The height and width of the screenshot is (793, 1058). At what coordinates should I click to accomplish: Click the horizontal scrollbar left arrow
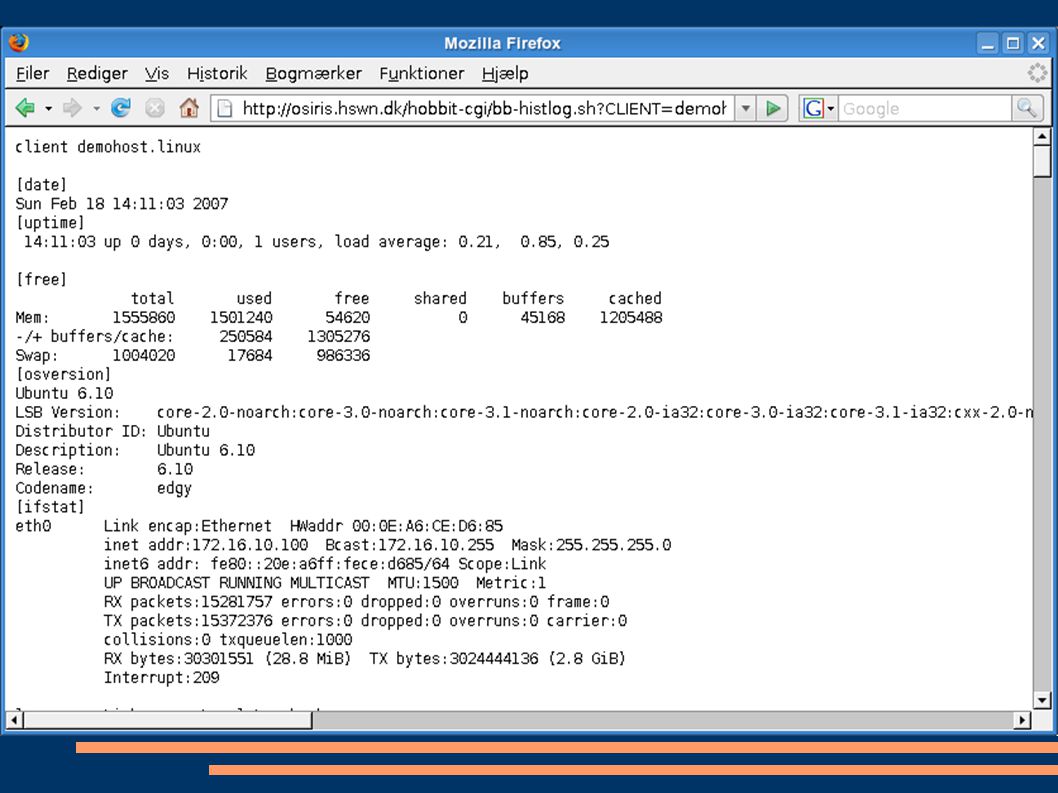[x=14, y=720]
